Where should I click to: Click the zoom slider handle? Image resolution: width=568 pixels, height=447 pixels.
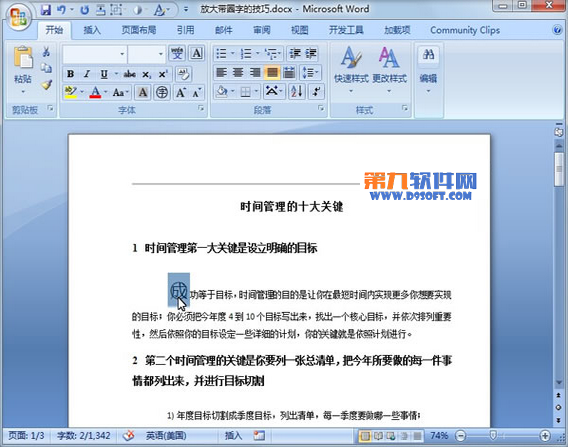coord(493,435)
